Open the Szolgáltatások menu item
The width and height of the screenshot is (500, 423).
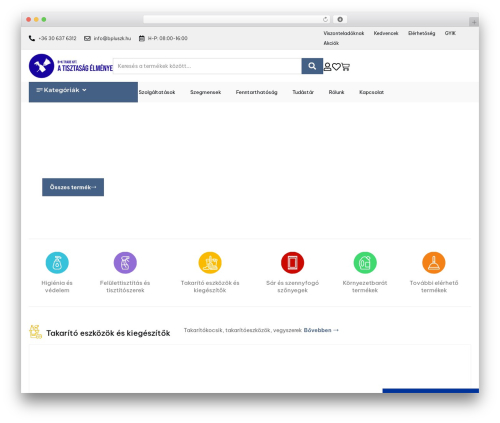[x=157, y=92]
